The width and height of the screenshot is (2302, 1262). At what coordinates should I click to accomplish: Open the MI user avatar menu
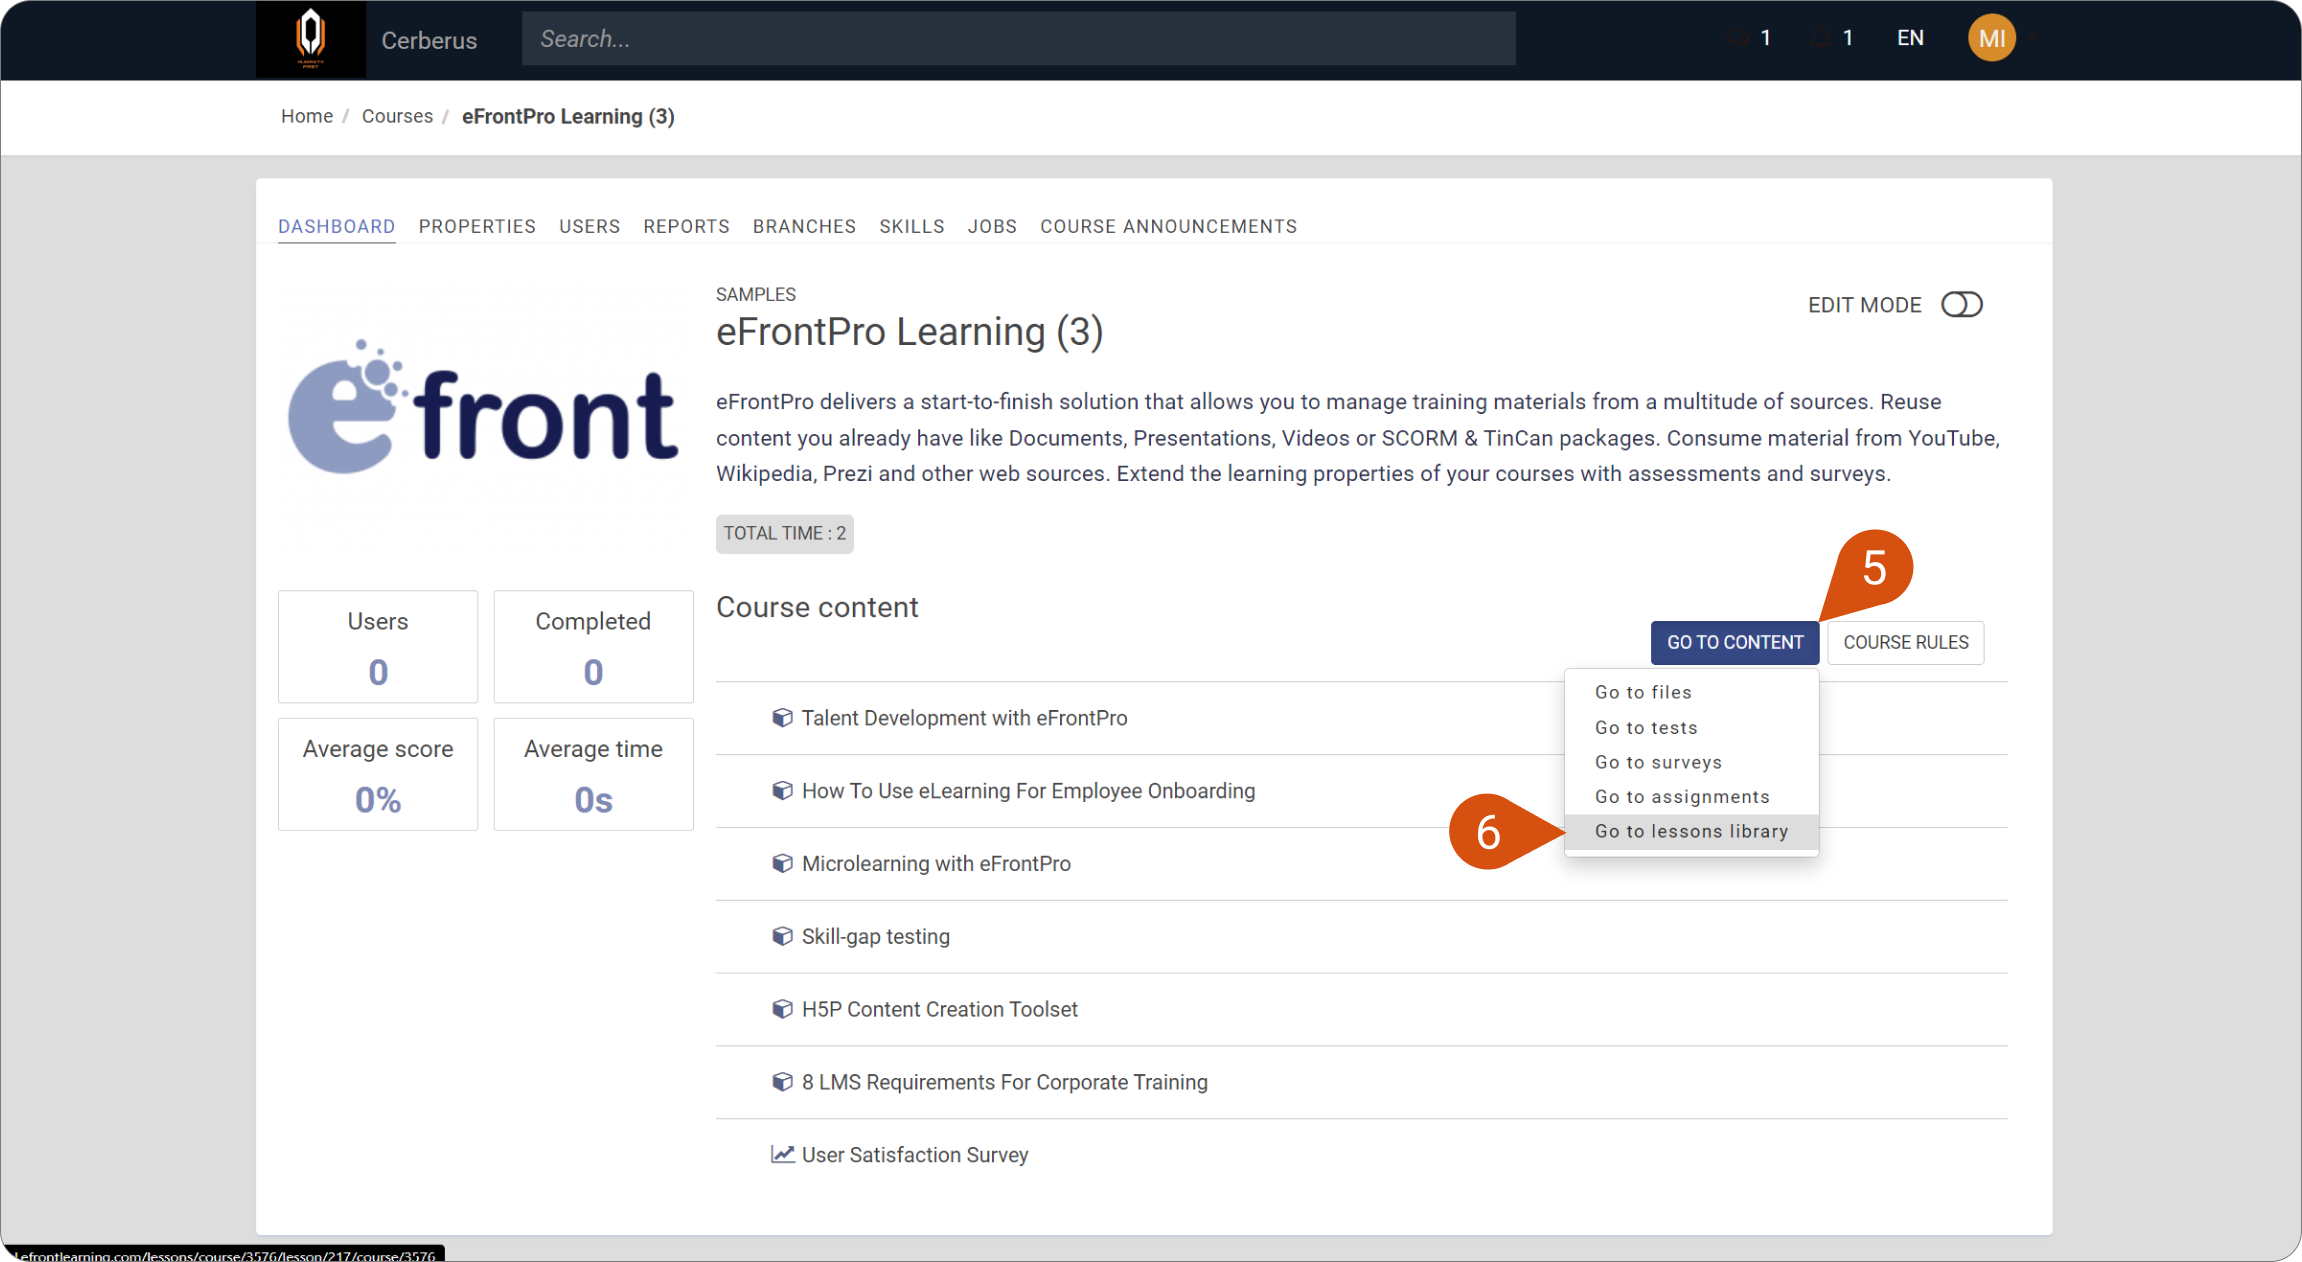1991,38
